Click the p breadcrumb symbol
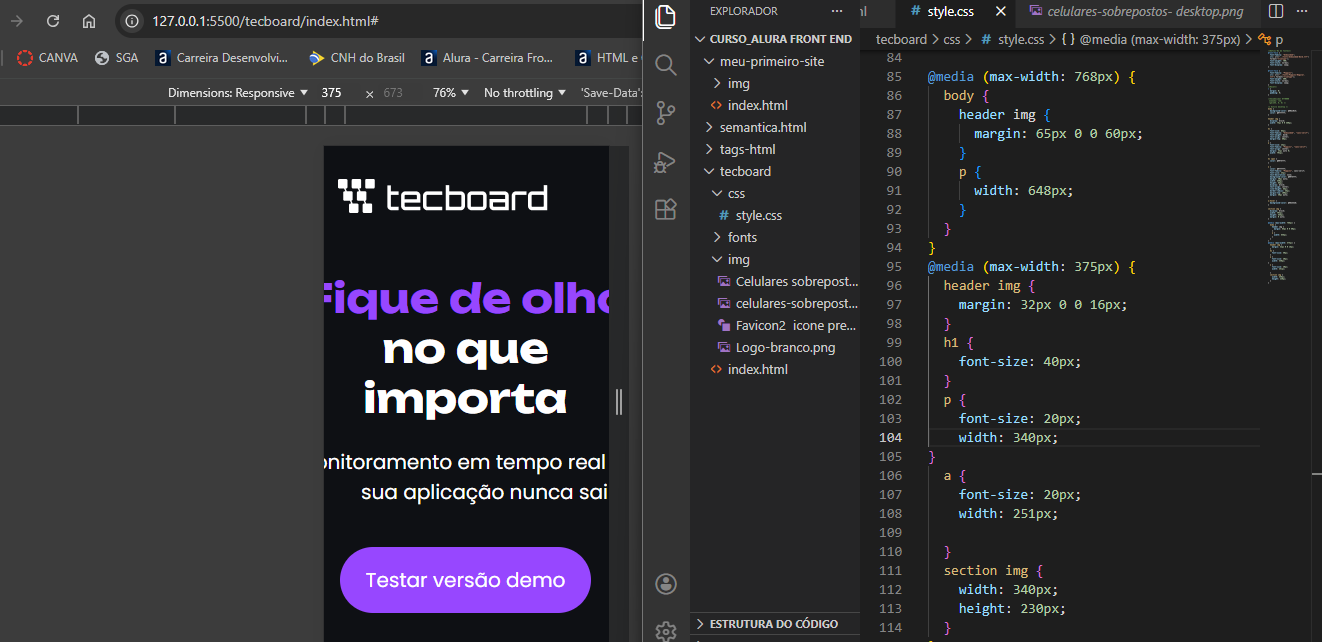 click(x=1271, y=39)
